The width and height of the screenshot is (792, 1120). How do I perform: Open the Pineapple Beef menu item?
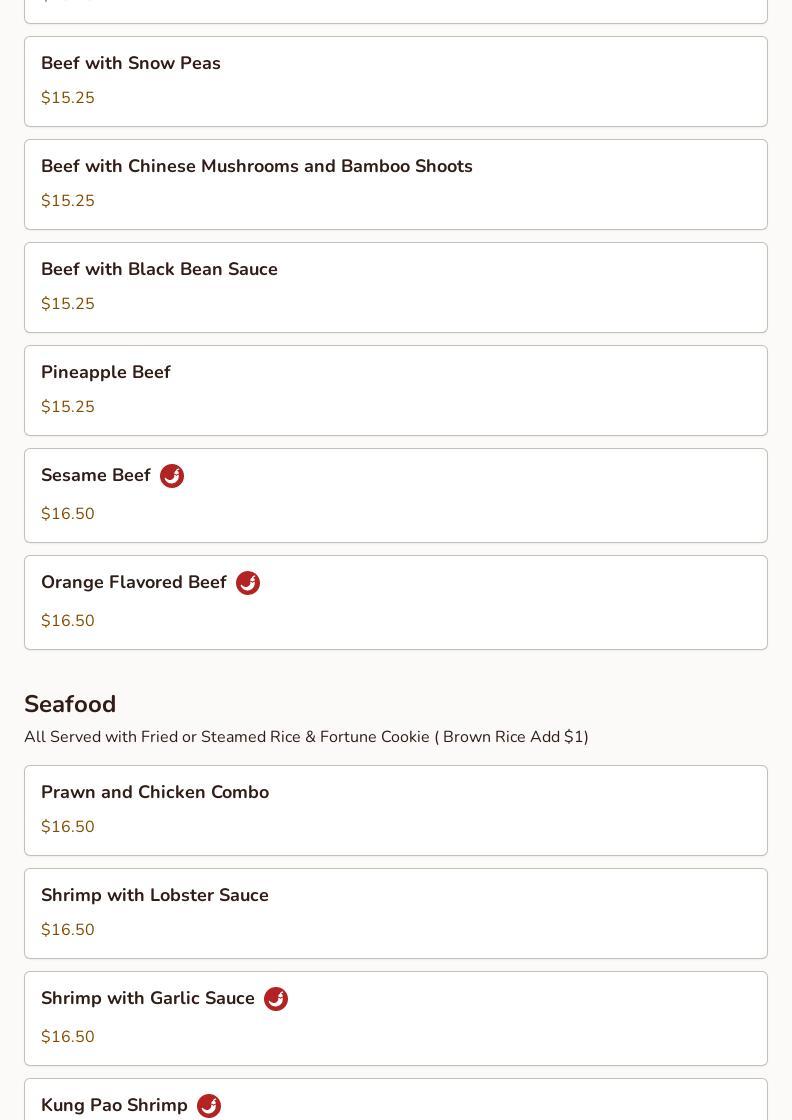tap(396, 390)
